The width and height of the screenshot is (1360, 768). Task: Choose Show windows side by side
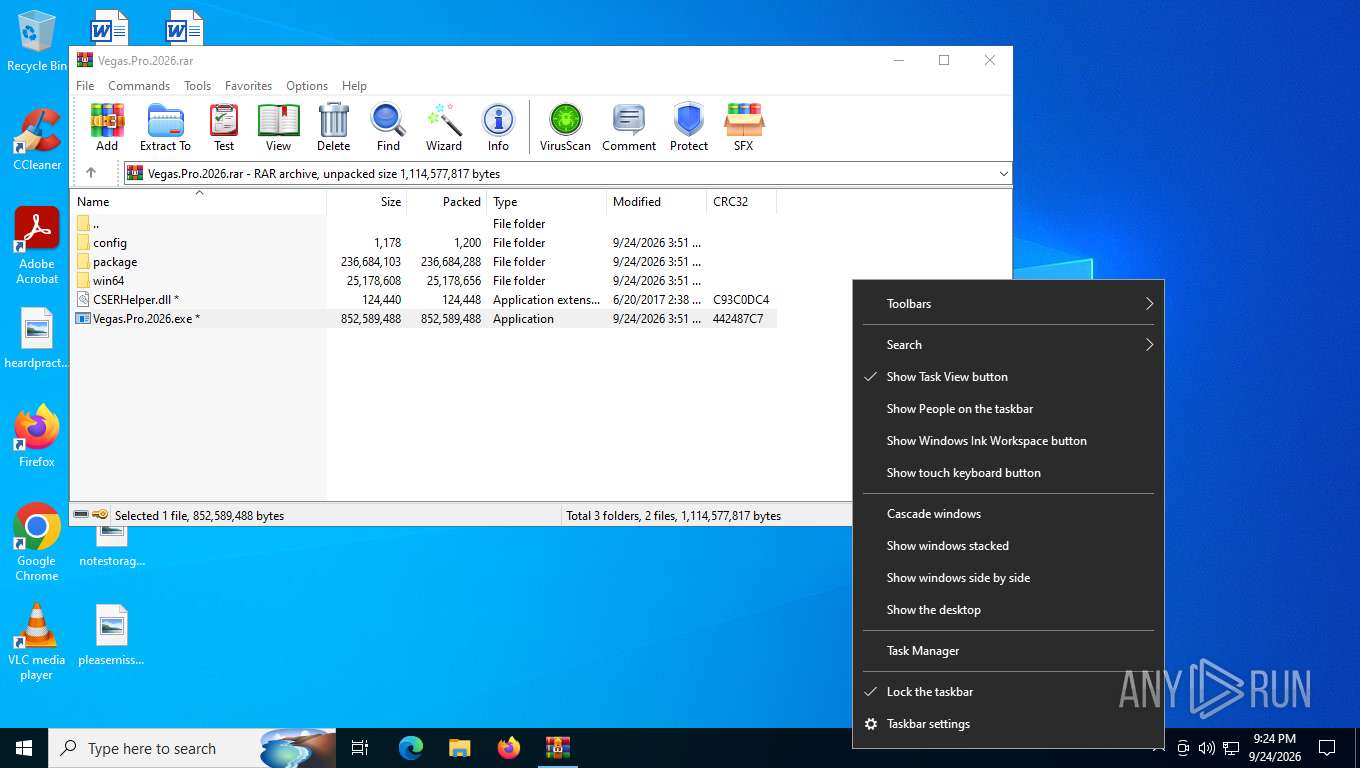[1008, 578]
